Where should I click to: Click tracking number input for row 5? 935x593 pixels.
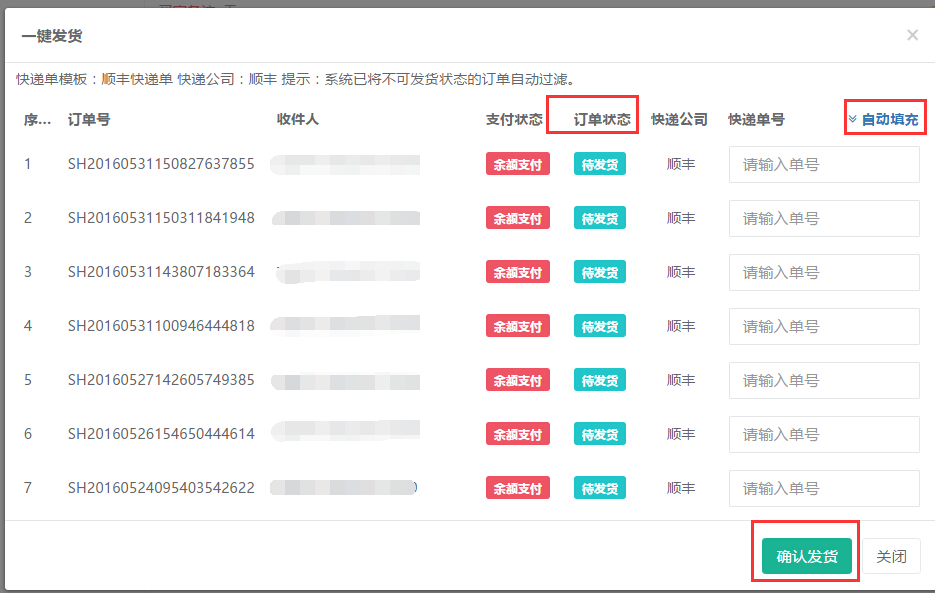pyautogui.click(x=824, y=380)
